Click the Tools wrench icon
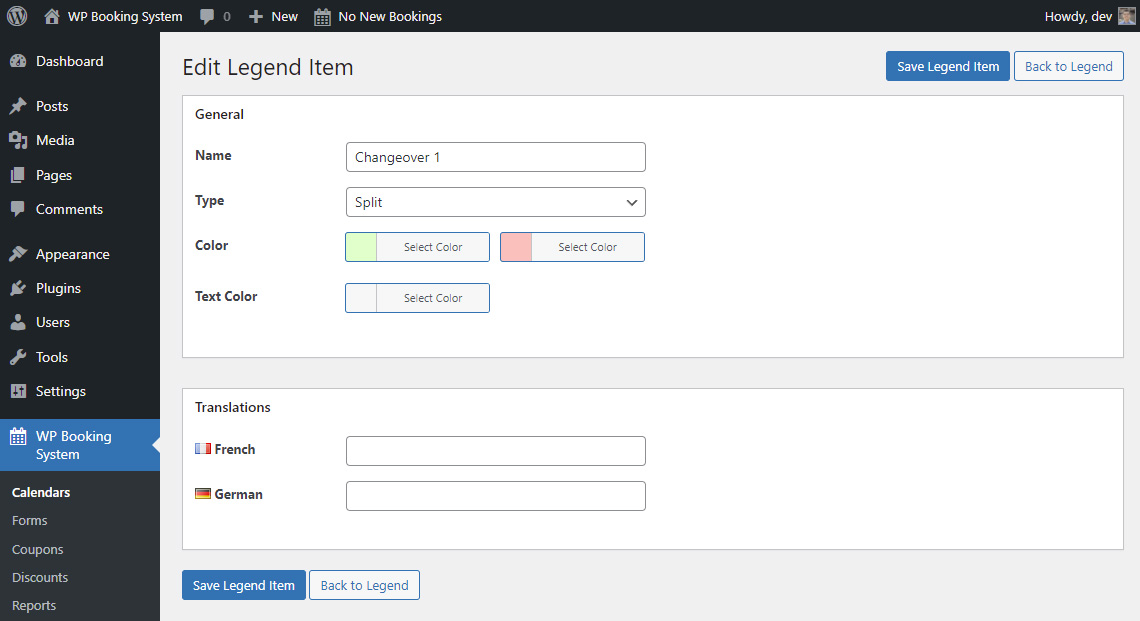The image size is (1140, 621). click(x=18, y=357)
